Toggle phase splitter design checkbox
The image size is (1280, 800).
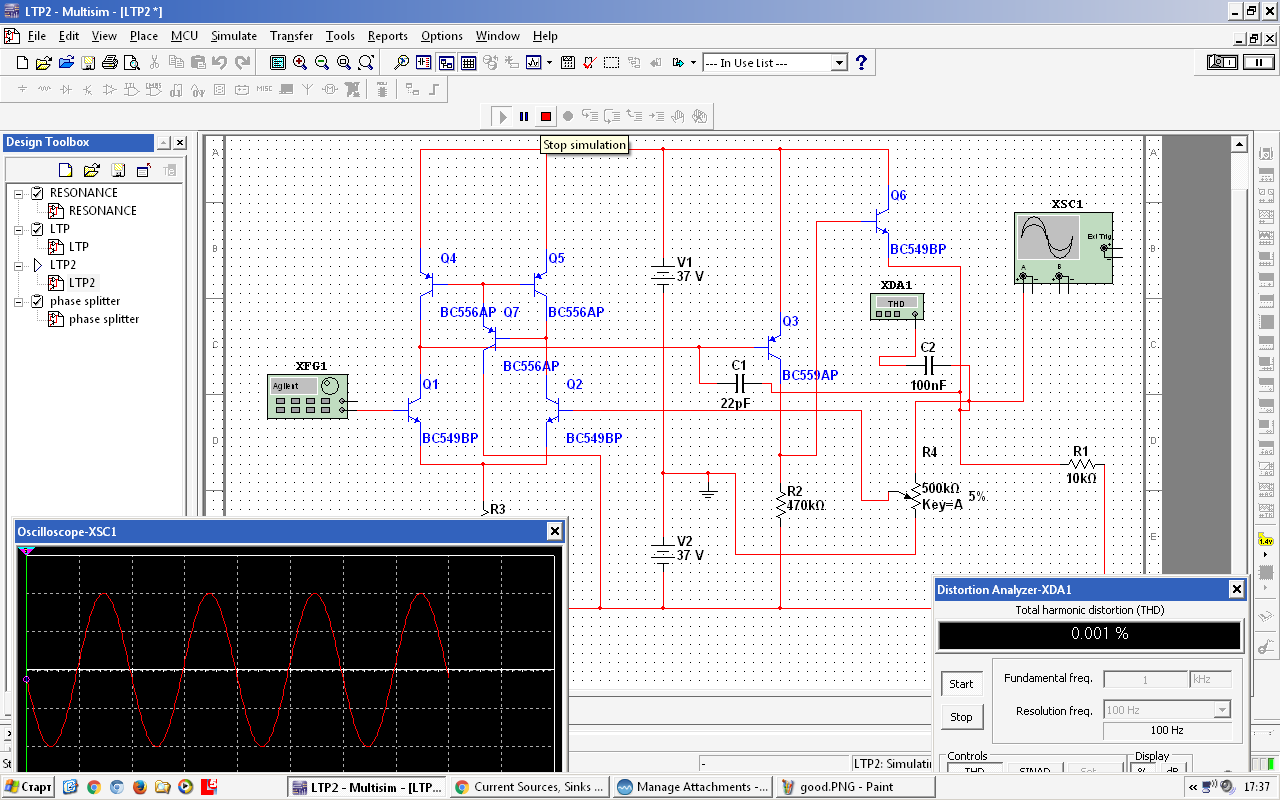38,301
